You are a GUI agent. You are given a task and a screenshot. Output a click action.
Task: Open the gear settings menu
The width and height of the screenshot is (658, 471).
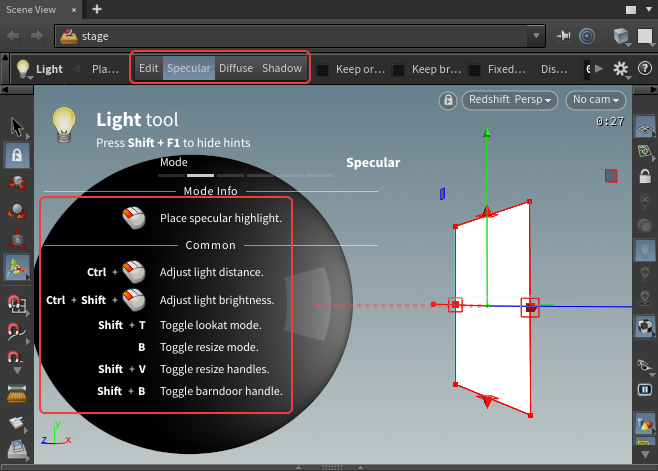pyautogui.click(x=621, y=69)
